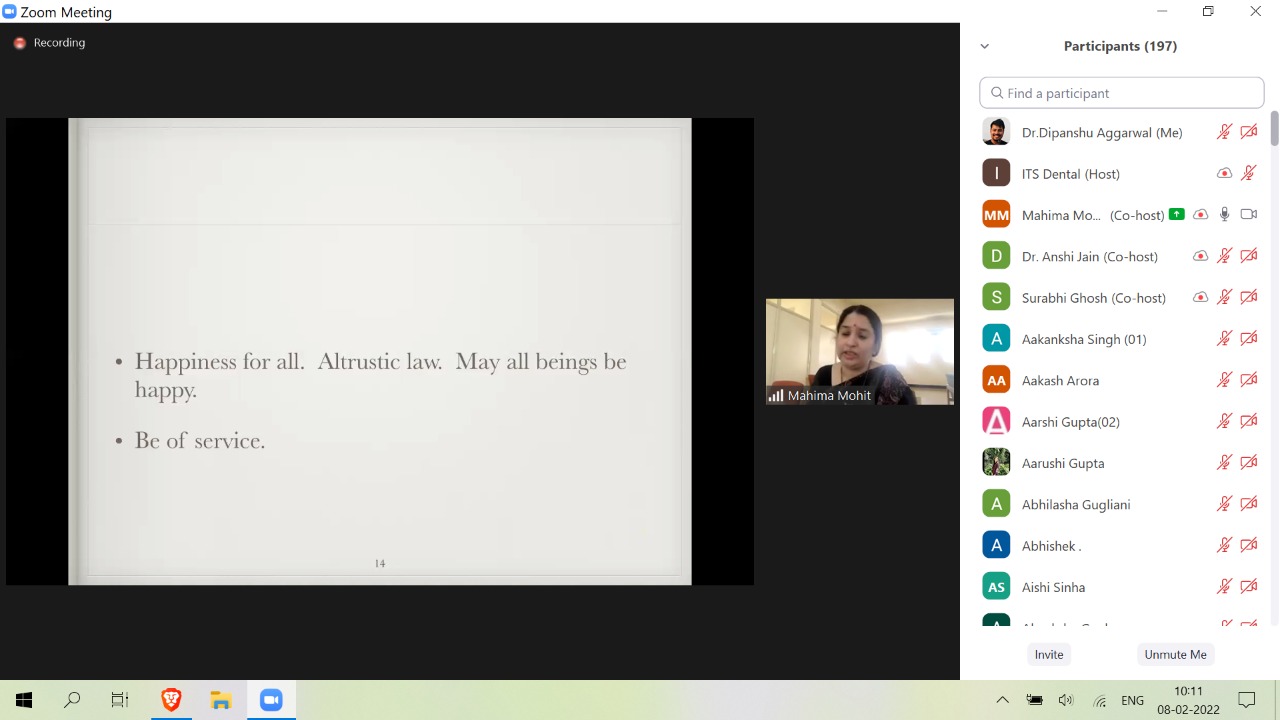Click the red Recording indicator icon
This screenshot has height=720, width=1280.
click(19, 43)
